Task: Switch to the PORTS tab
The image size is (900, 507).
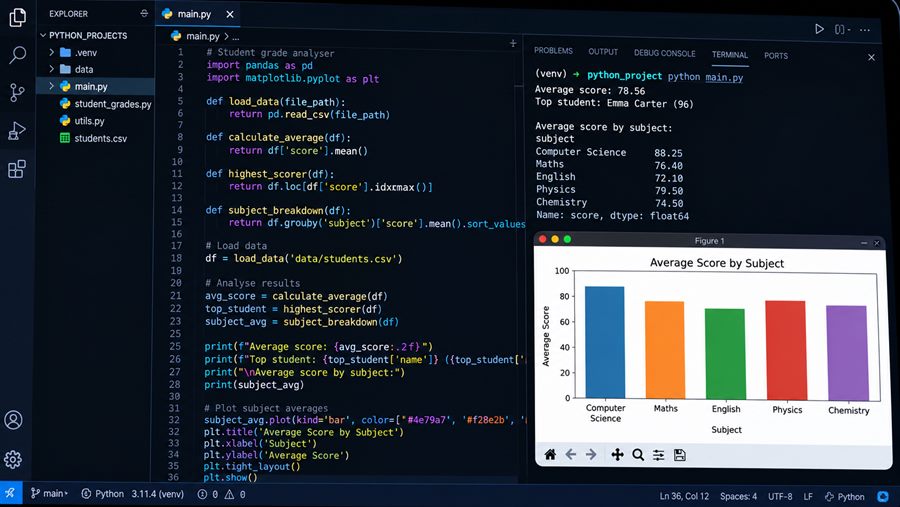Action: [776, 56]
